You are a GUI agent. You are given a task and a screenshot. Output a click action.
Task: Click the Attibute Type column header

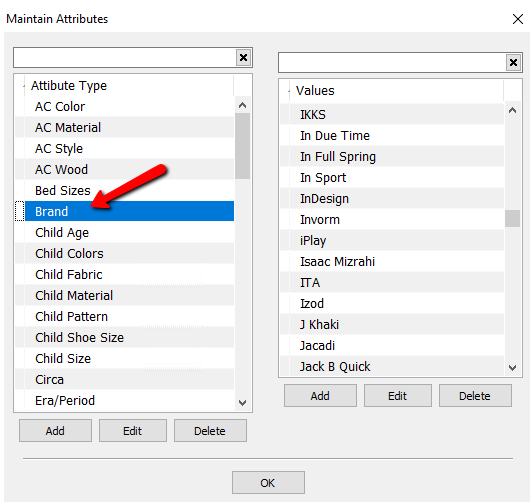coord(128,86)
